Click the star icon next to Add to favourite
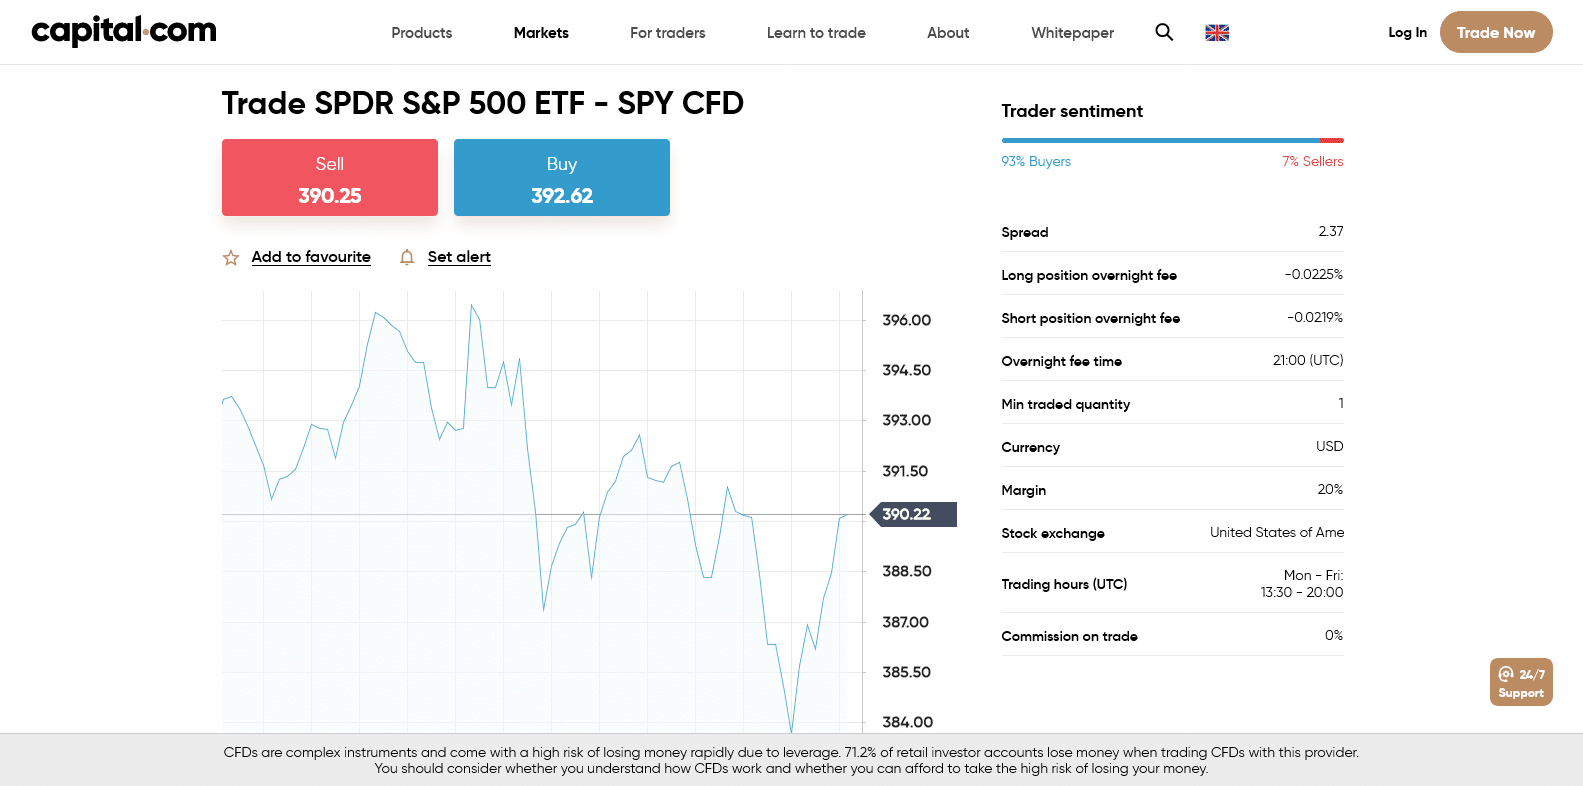 click(231, 257)
